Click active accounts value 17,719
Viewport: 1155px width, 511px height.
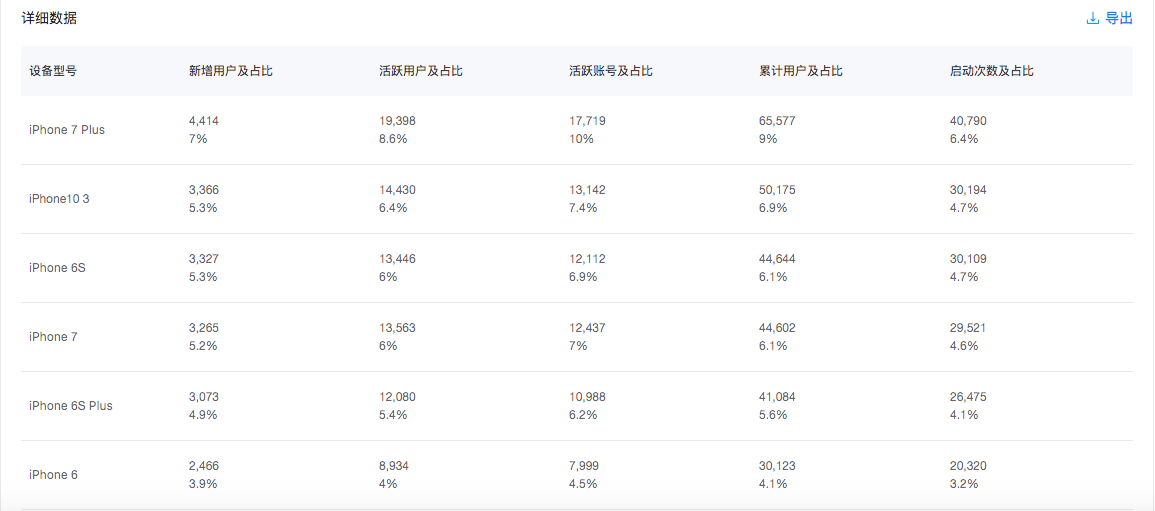[x=587, y=121]
